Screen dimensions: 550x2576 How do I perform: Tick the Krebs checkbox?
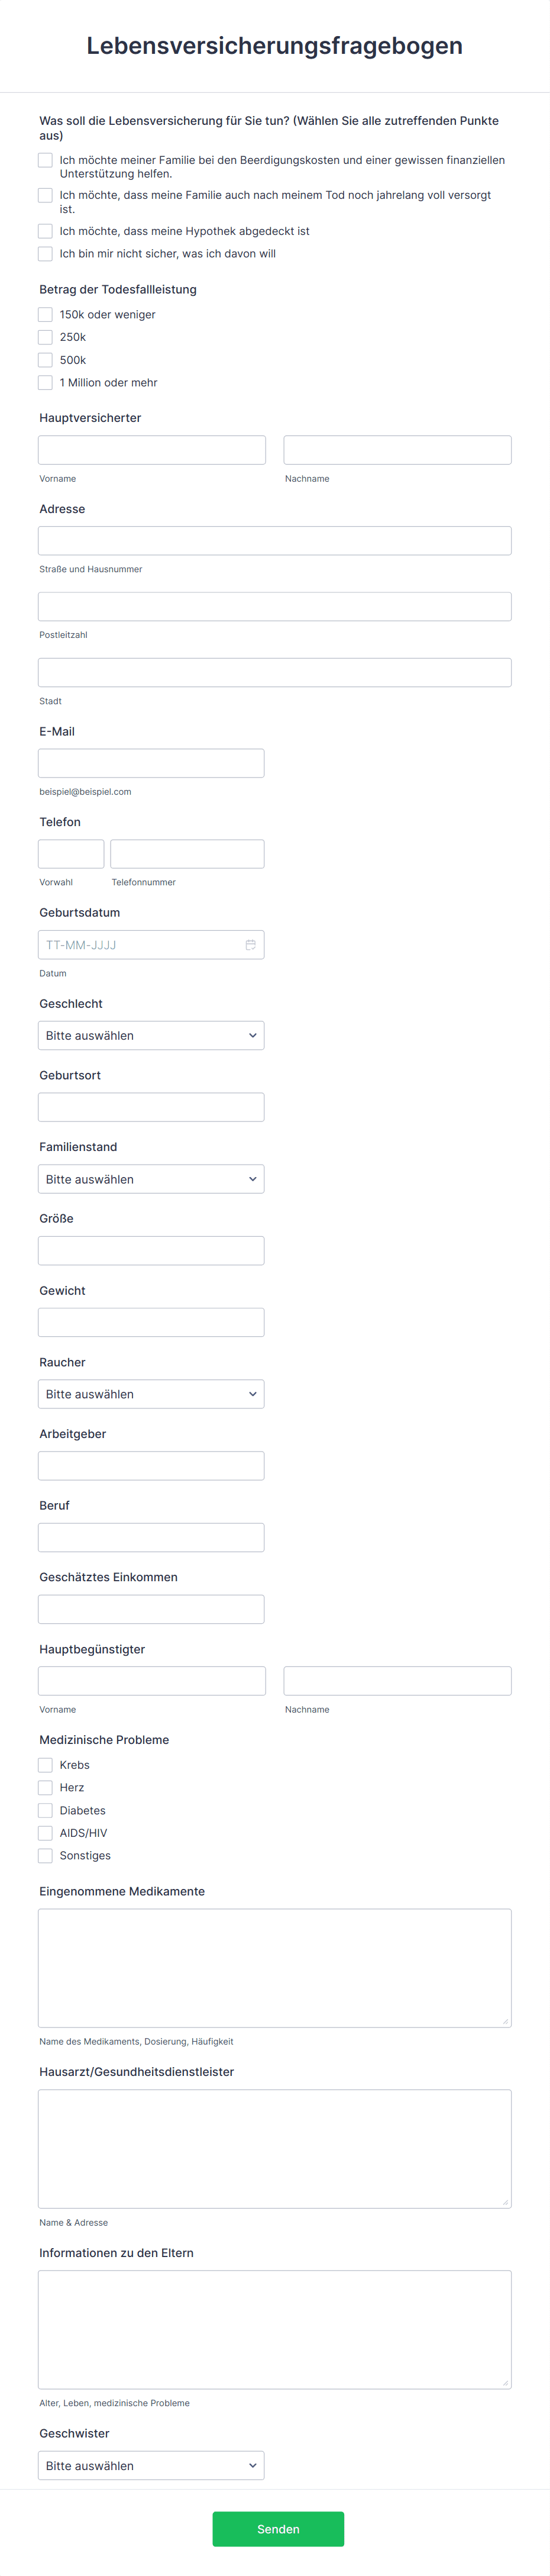point(45,1765)
